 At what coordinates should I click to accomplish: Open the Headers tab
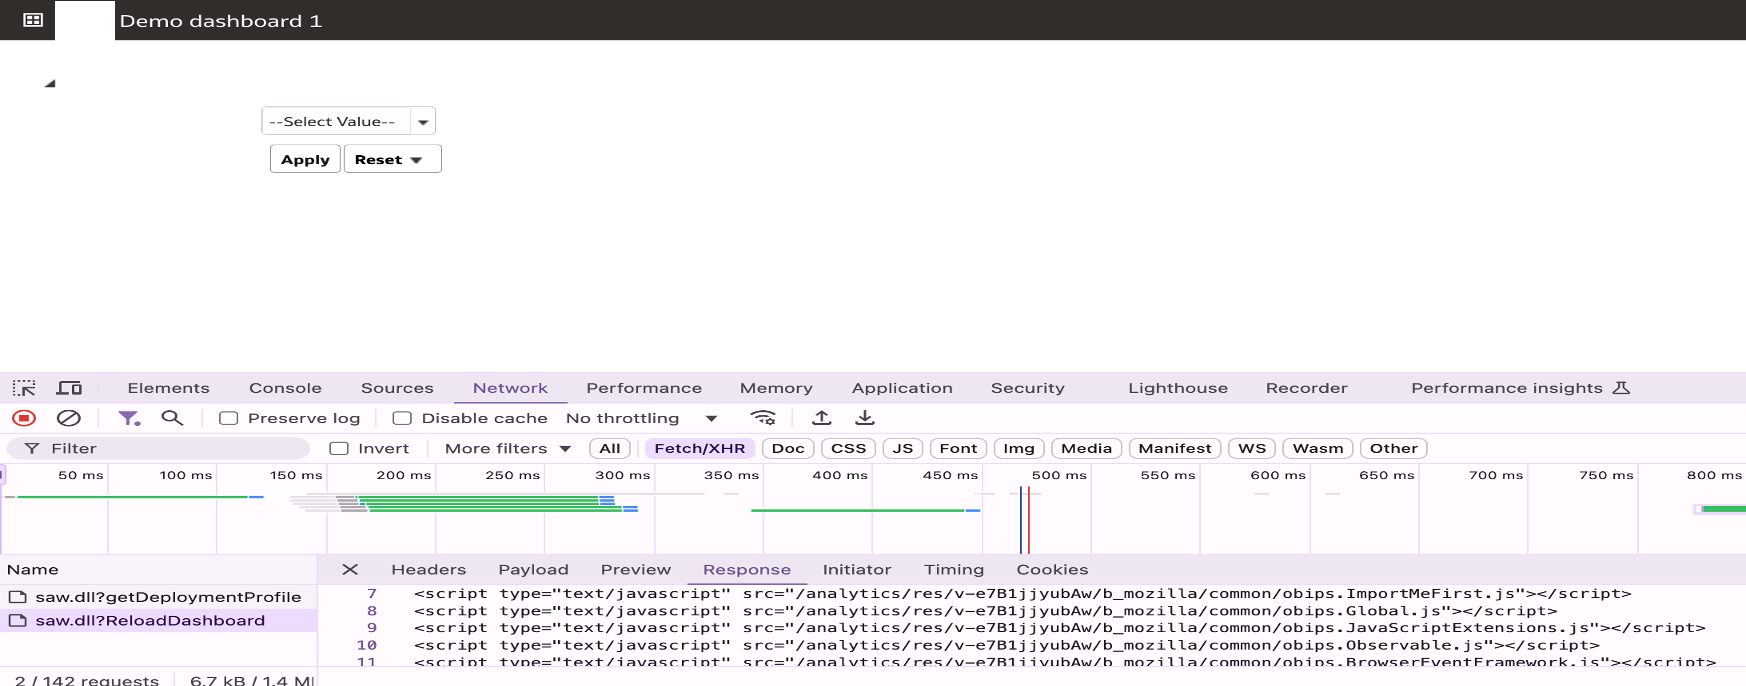428,569
